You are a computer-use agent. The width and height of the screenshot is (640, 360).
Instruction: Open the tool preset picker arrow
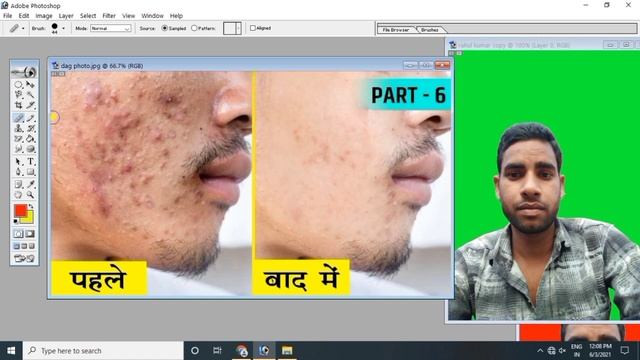click(x=23, y=29)
